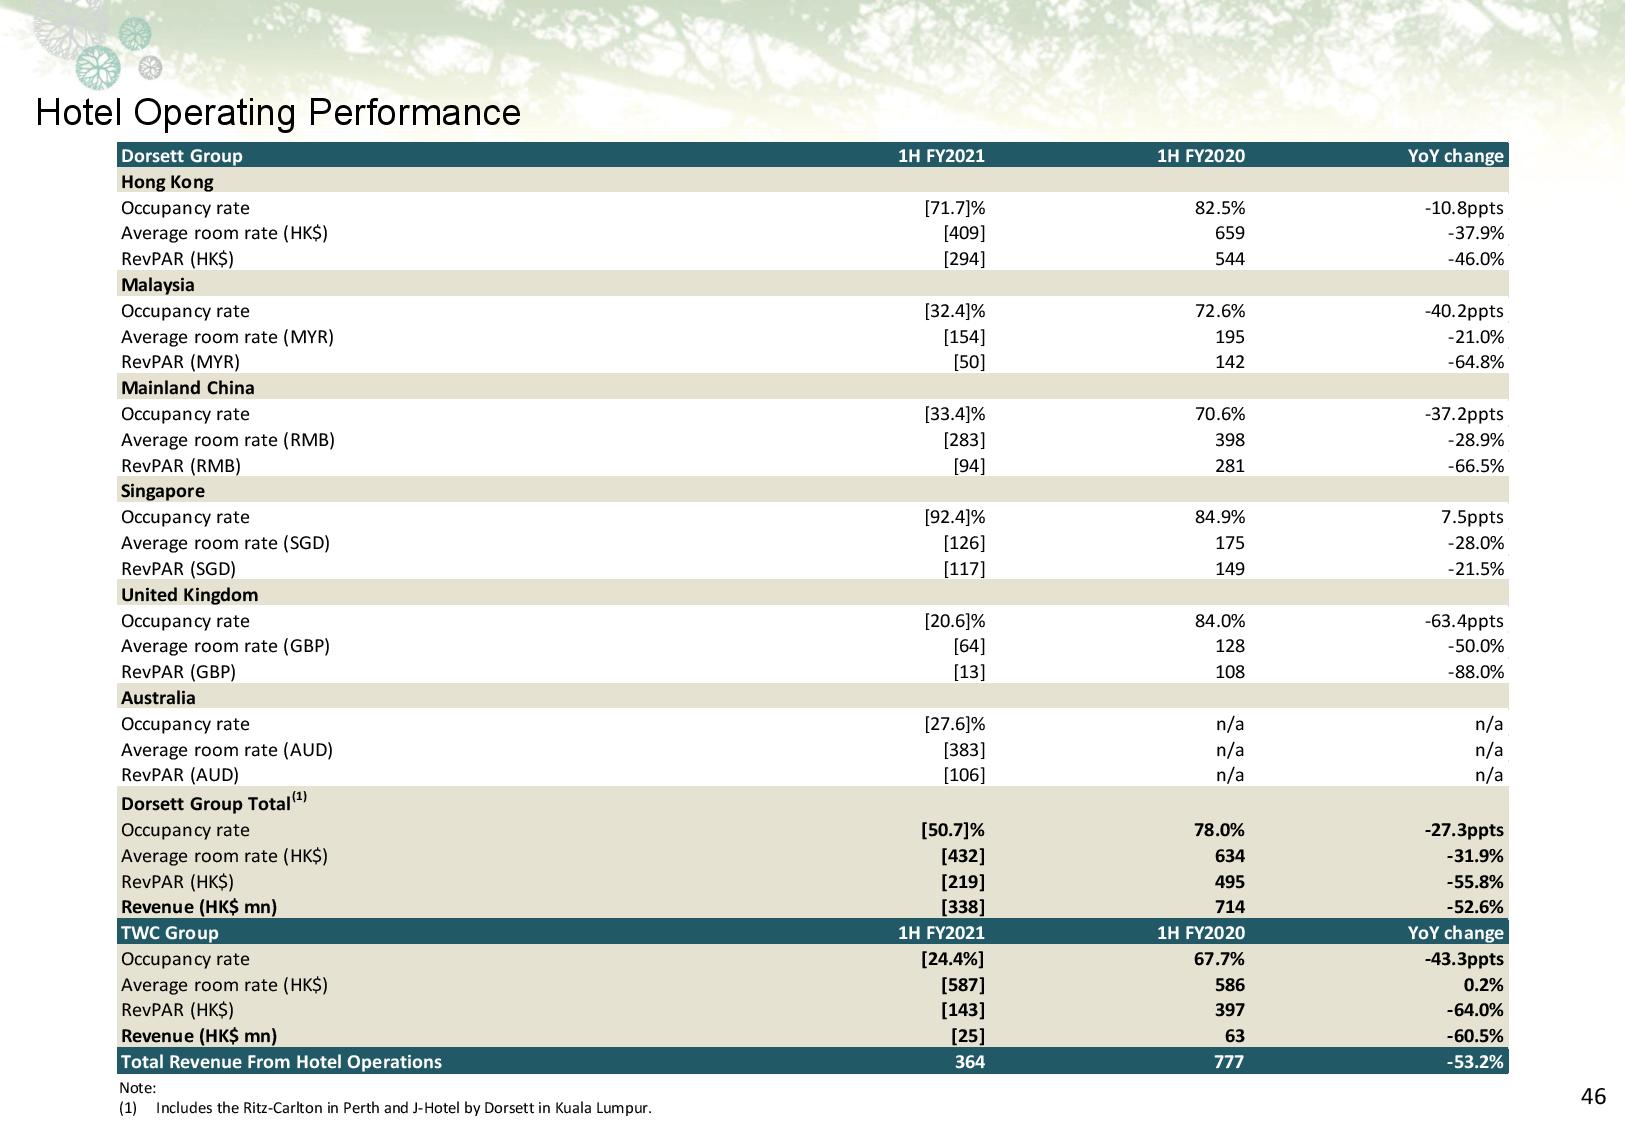This screenshot has width=1625, height=1125.
Task: Click the Mainland China section row
Action: coord(188,388)
